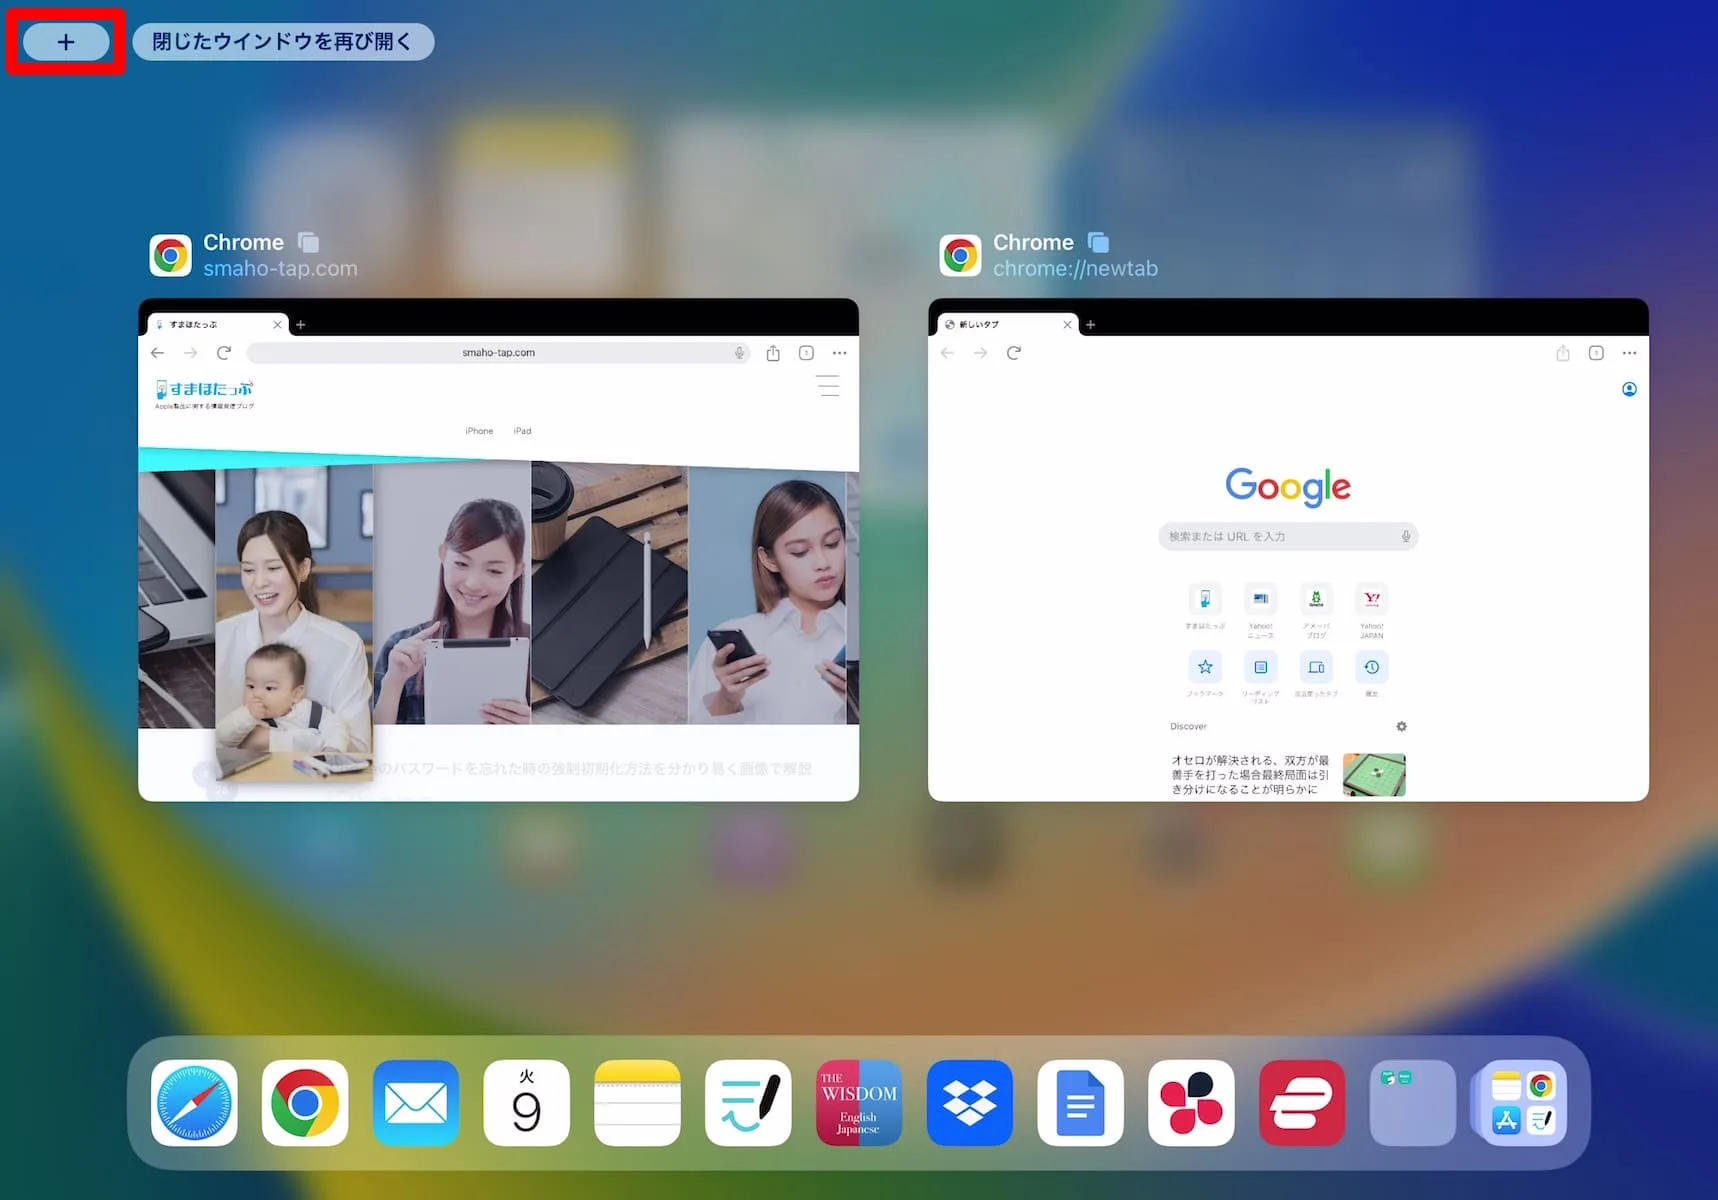The width and height of the screenshot is (1718, 1200).
Task: Open the Notes app in the dock
Action: coord(637,1103)
